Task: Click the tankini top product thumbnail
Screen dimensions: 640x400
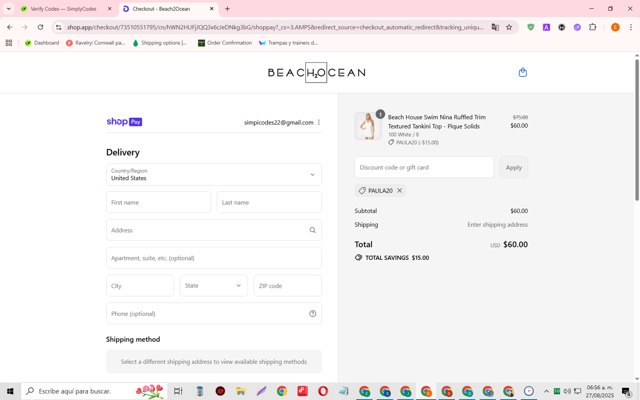Action: point(368,126)
